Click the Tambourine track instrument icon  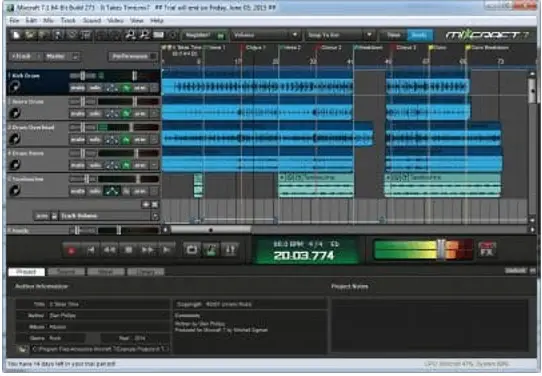(15, 190)
